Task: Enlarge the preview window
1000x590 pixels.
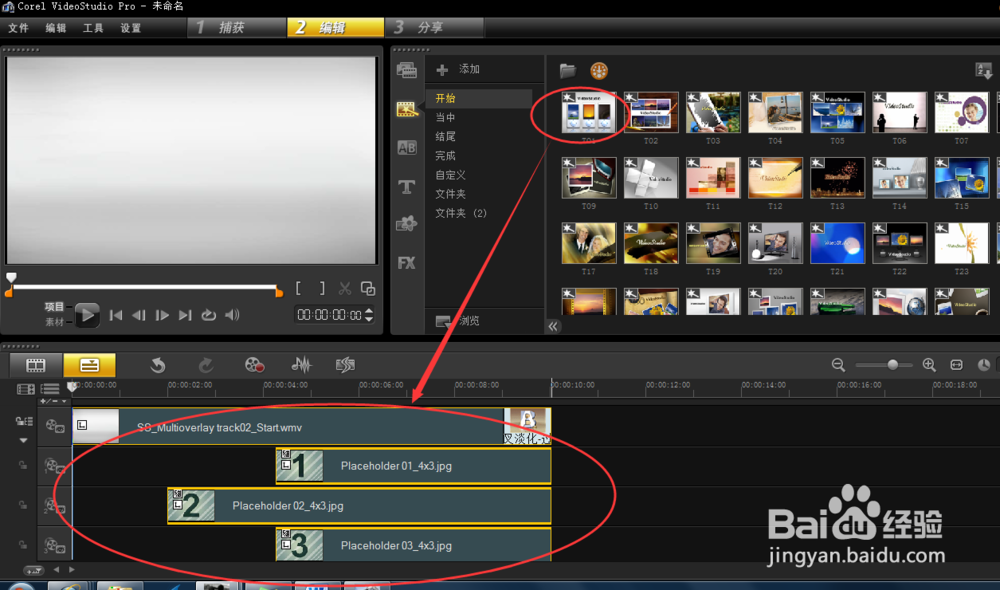Action: [368, 289]
